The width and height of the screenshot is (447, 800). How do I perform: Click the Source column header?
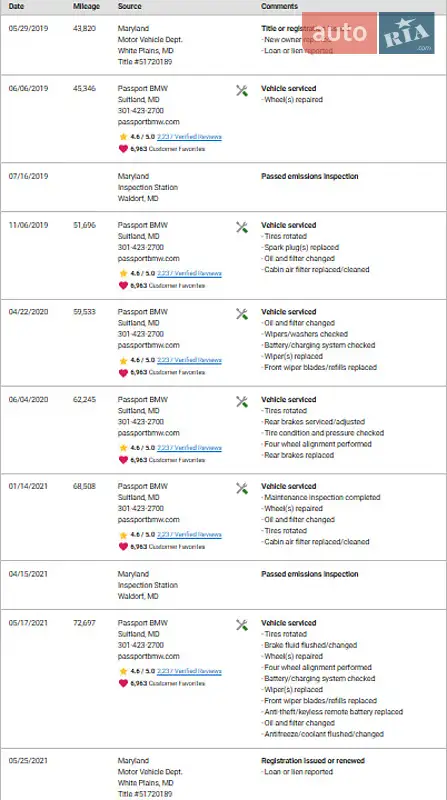(130, 6)
